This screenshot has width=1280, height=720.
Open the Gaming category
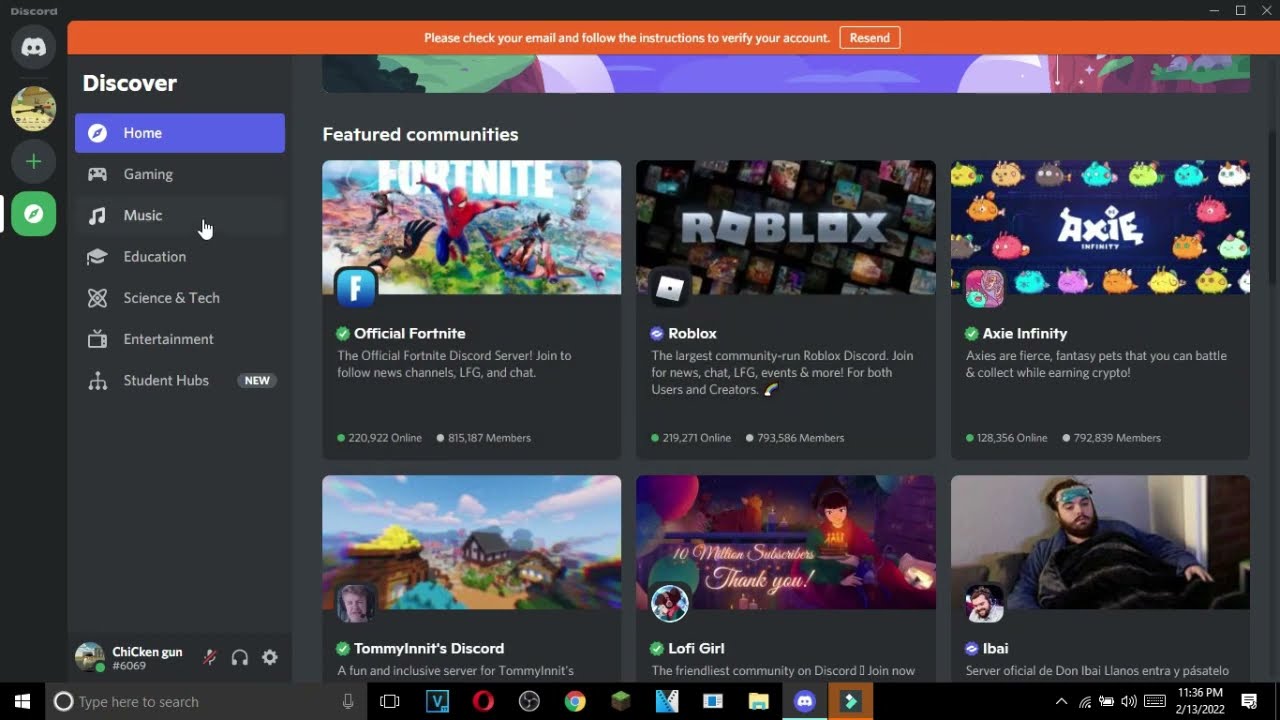(180, 174)
